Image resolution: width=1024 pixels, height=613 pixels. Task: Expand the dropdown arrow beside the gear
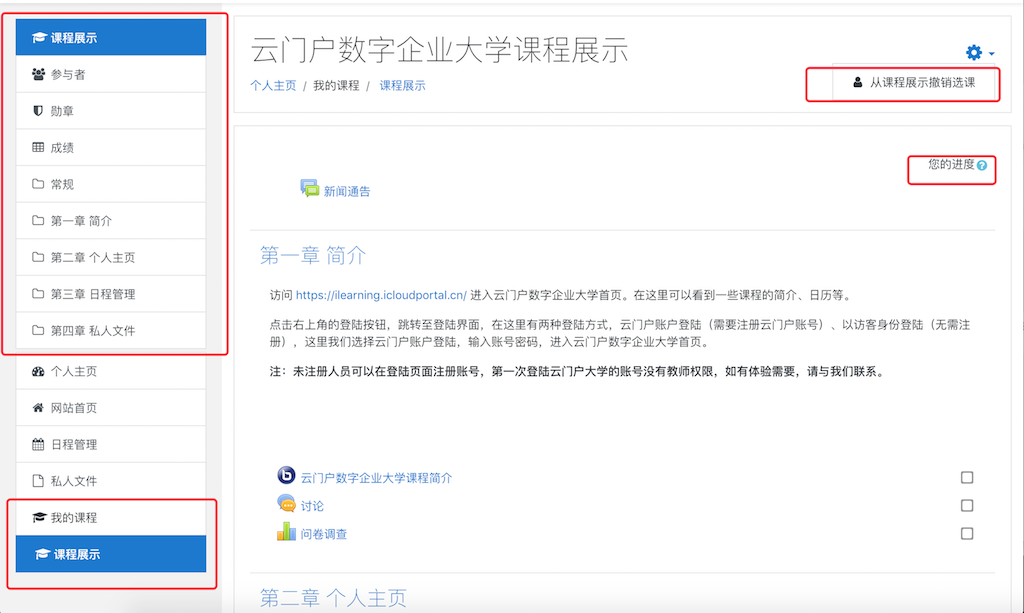pyautogui.click(x=991, y=54)
